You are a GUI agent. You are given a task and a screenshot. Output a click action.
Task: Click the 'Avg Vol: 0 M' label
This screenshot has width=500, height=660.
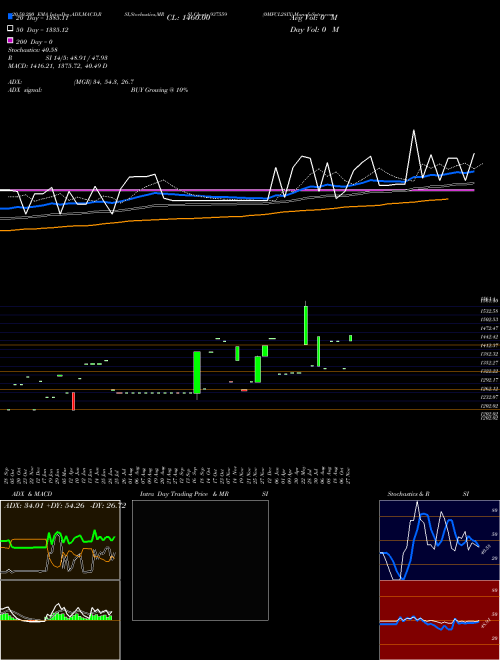coord(314,18)
